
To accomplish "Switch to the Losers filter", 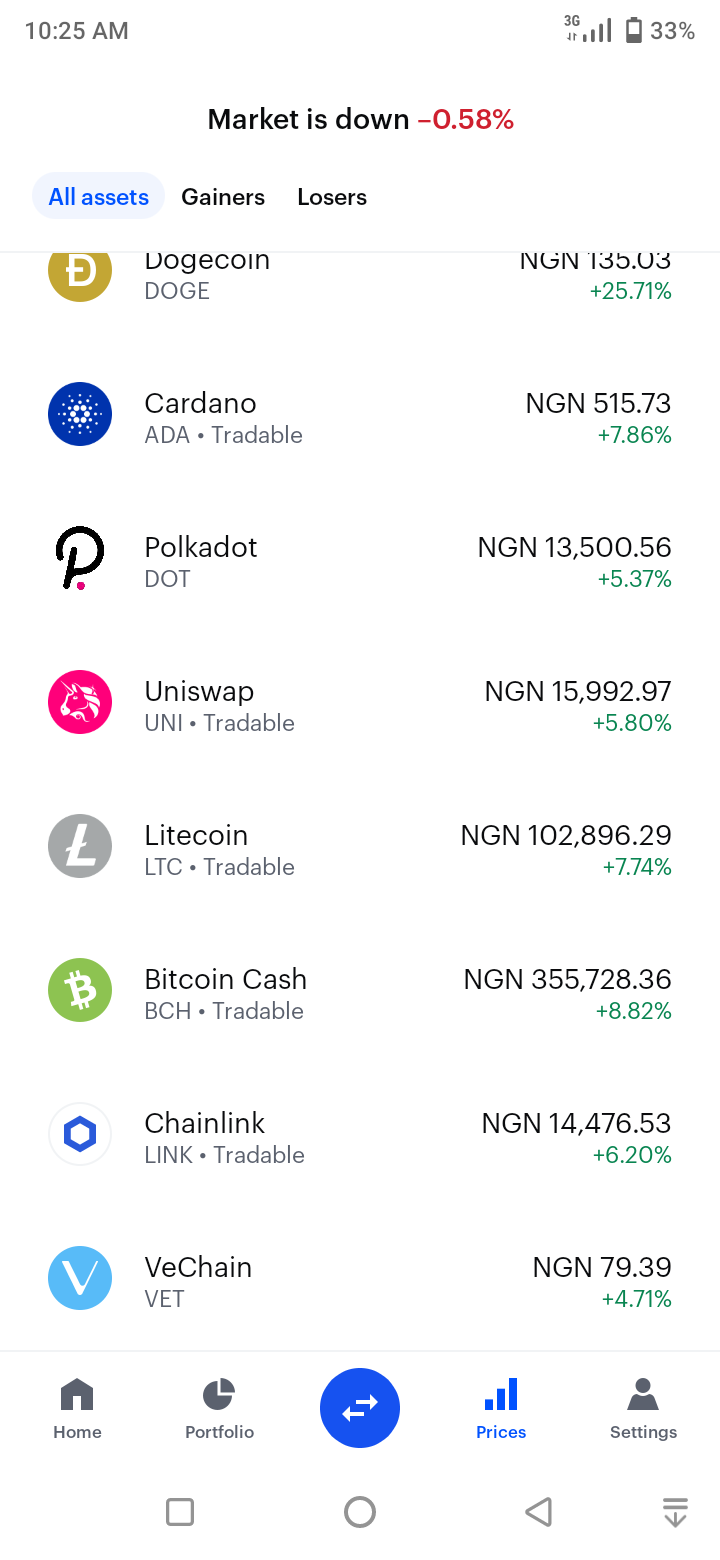I will point(332,197).
